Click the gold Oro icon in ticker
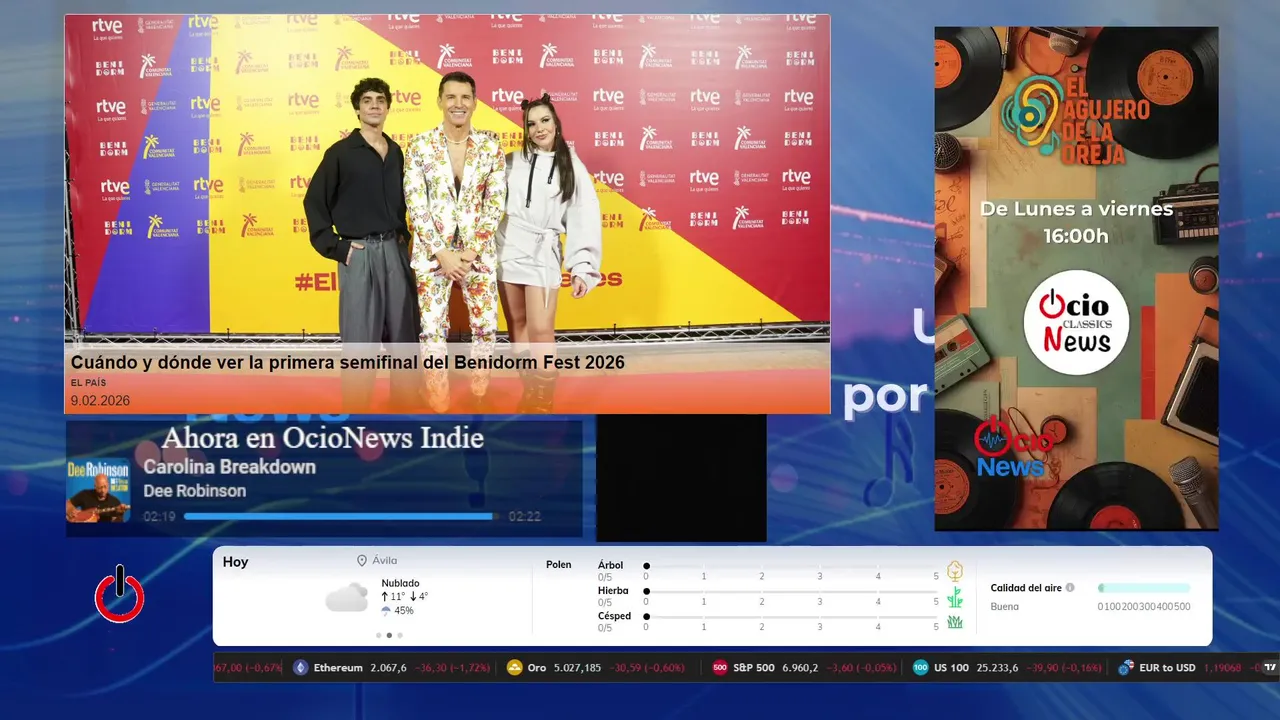 tap(514, 668)
